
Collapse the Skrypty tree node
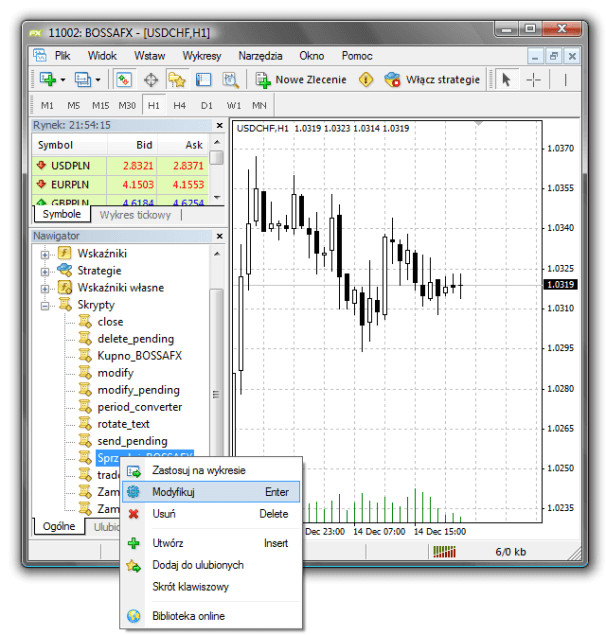[45, 306]
